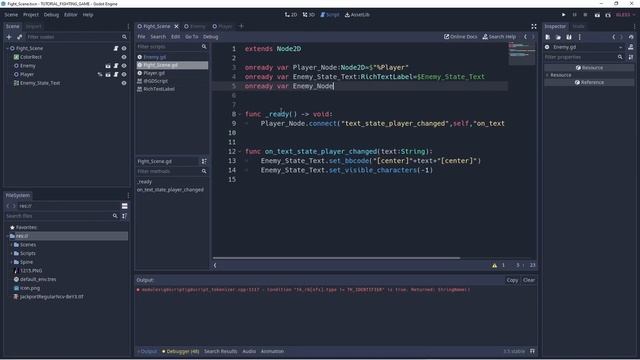
Task: Sort files in FileSystem dock
Action: point(124,216)
